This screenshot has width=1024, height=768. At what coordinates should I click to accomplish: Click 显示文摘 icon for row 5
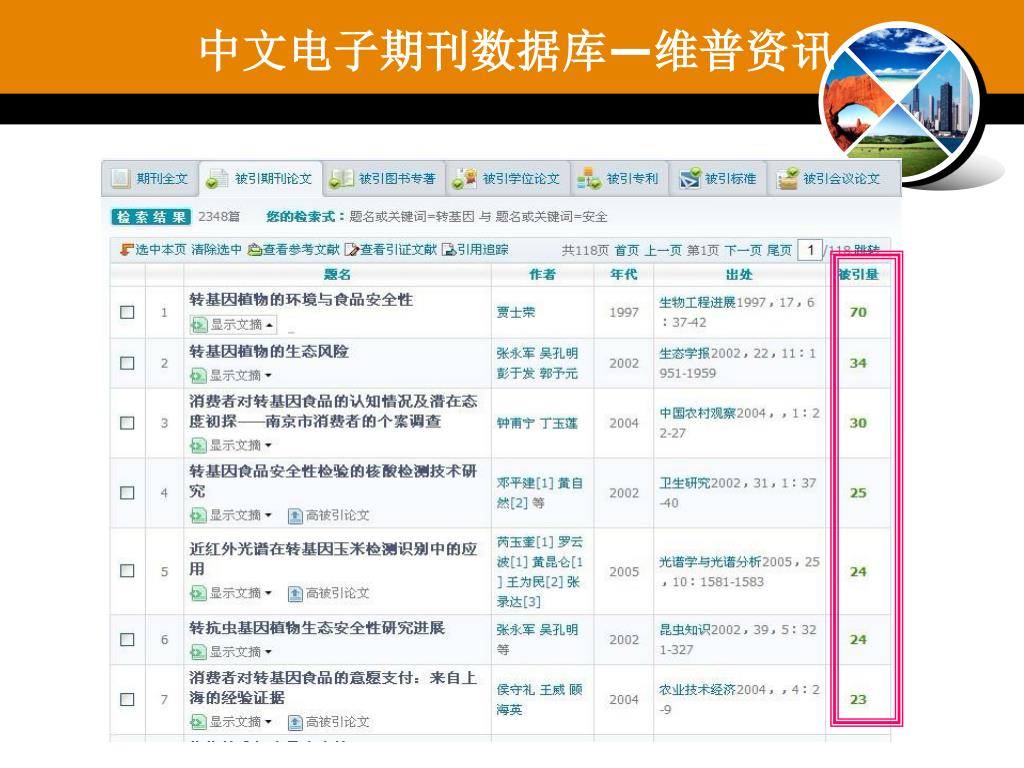click(x=199, y=593)
